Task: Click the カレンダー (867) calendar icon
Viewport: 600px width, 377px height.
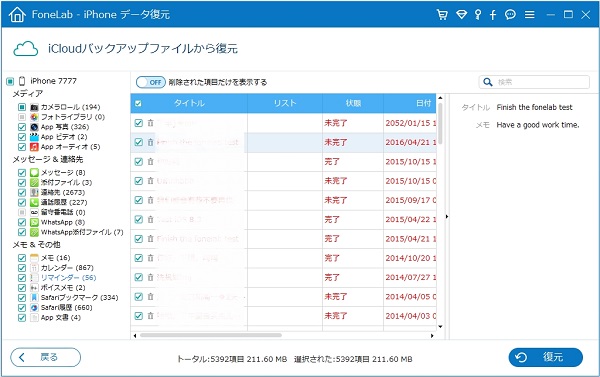Action: (34, 268)
